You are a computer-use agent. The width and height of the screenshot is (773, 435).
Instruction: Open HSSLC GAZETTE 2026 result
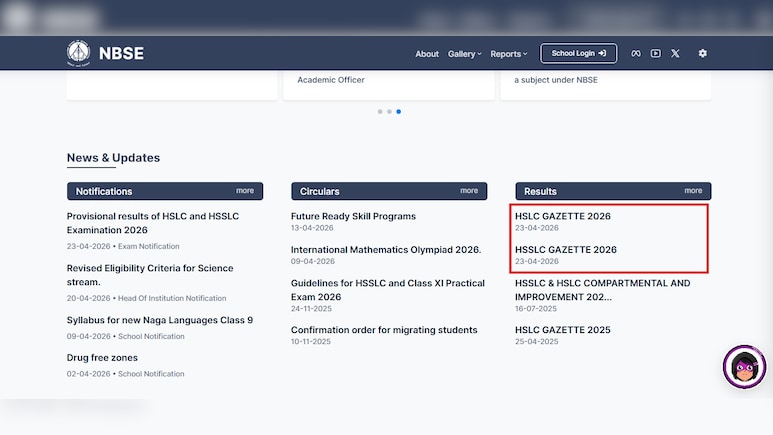click(x=566, y=250)
